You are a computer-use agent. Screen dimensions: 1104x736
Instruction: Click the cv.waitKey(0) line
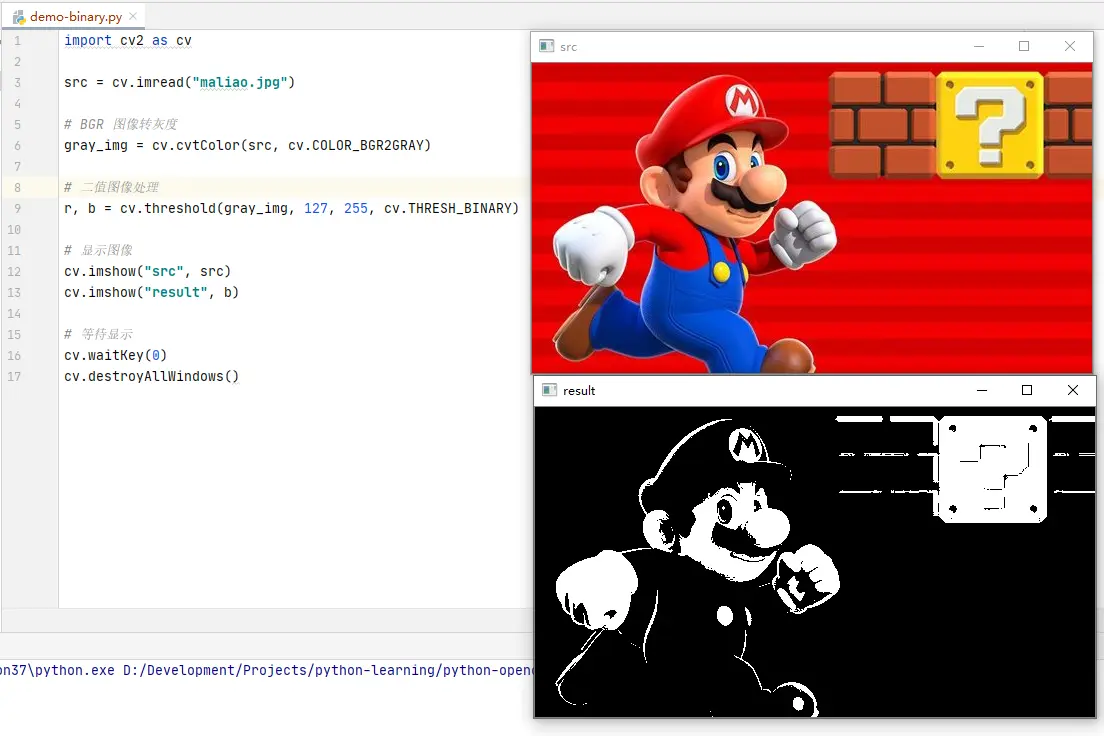tap(115, 355)
